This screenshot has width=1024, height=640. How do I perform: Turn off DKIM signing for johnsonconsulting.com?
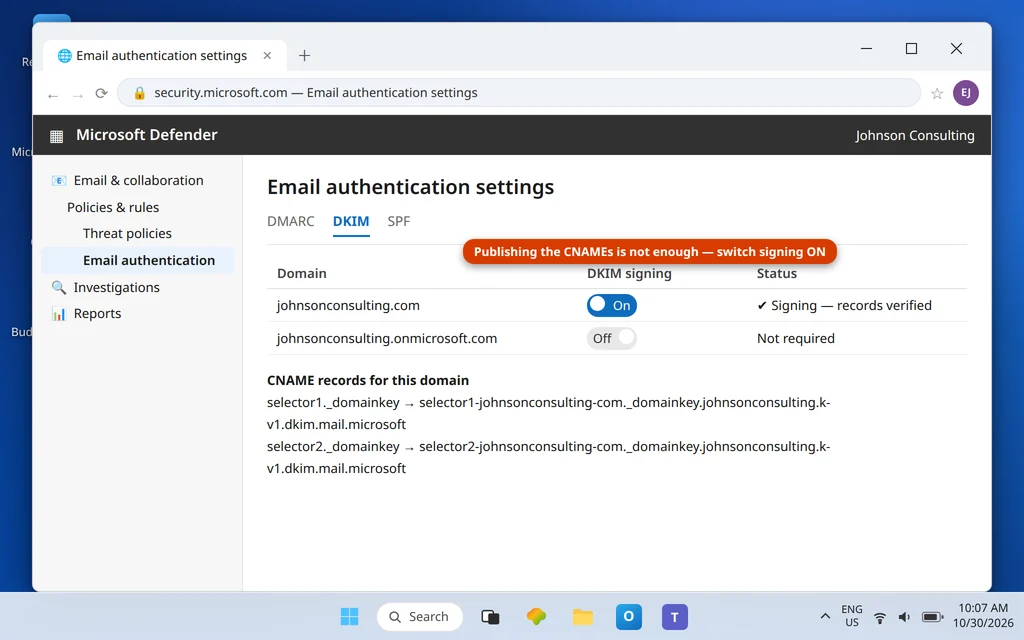pyautogui.click(x=611, y=306)
